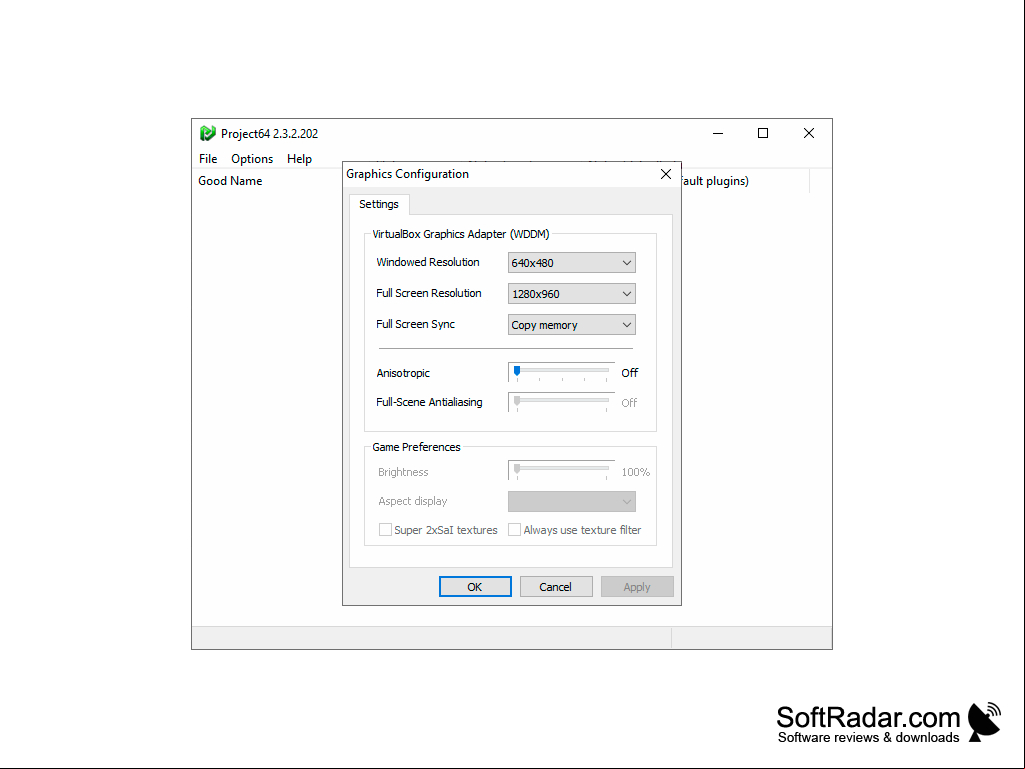Click the Anisotropic label

403,373
